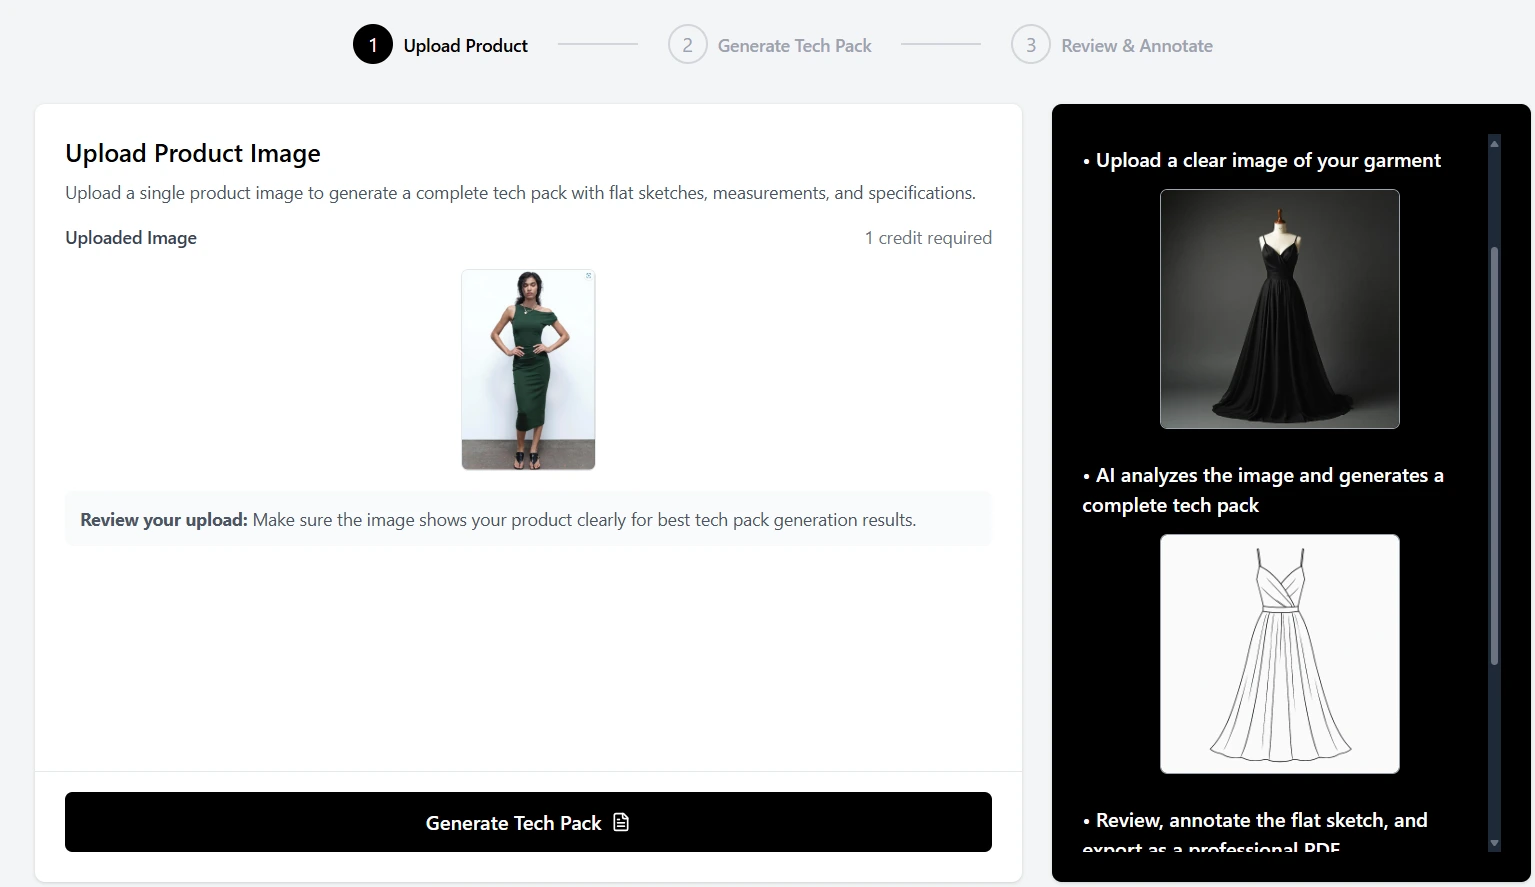
Task: Click the scroll up arrow in instructions panel
Action: tap(1494, 144)
